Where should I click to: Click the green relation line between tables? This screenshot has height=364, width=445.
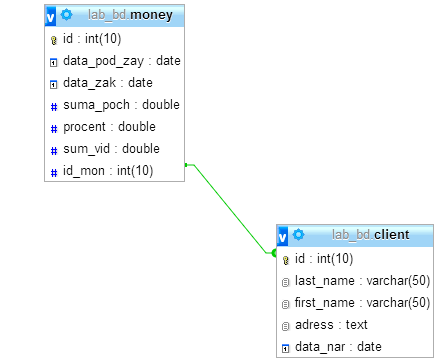click(x=230, y=209)
